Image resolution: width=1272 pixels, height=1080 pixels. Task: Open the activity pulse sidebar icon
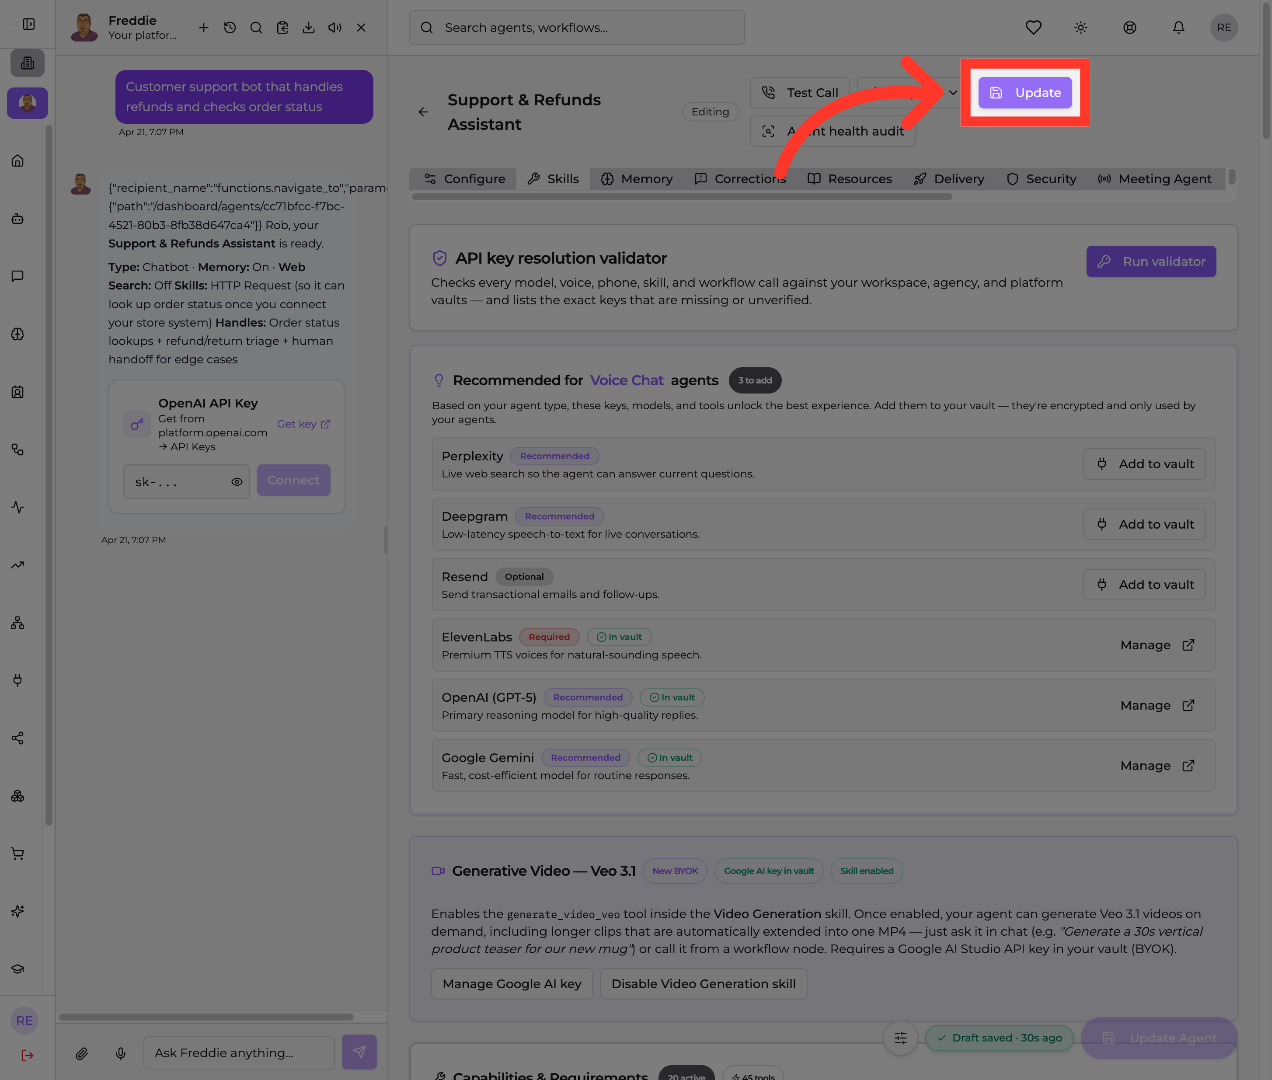(x=18, y=507)
